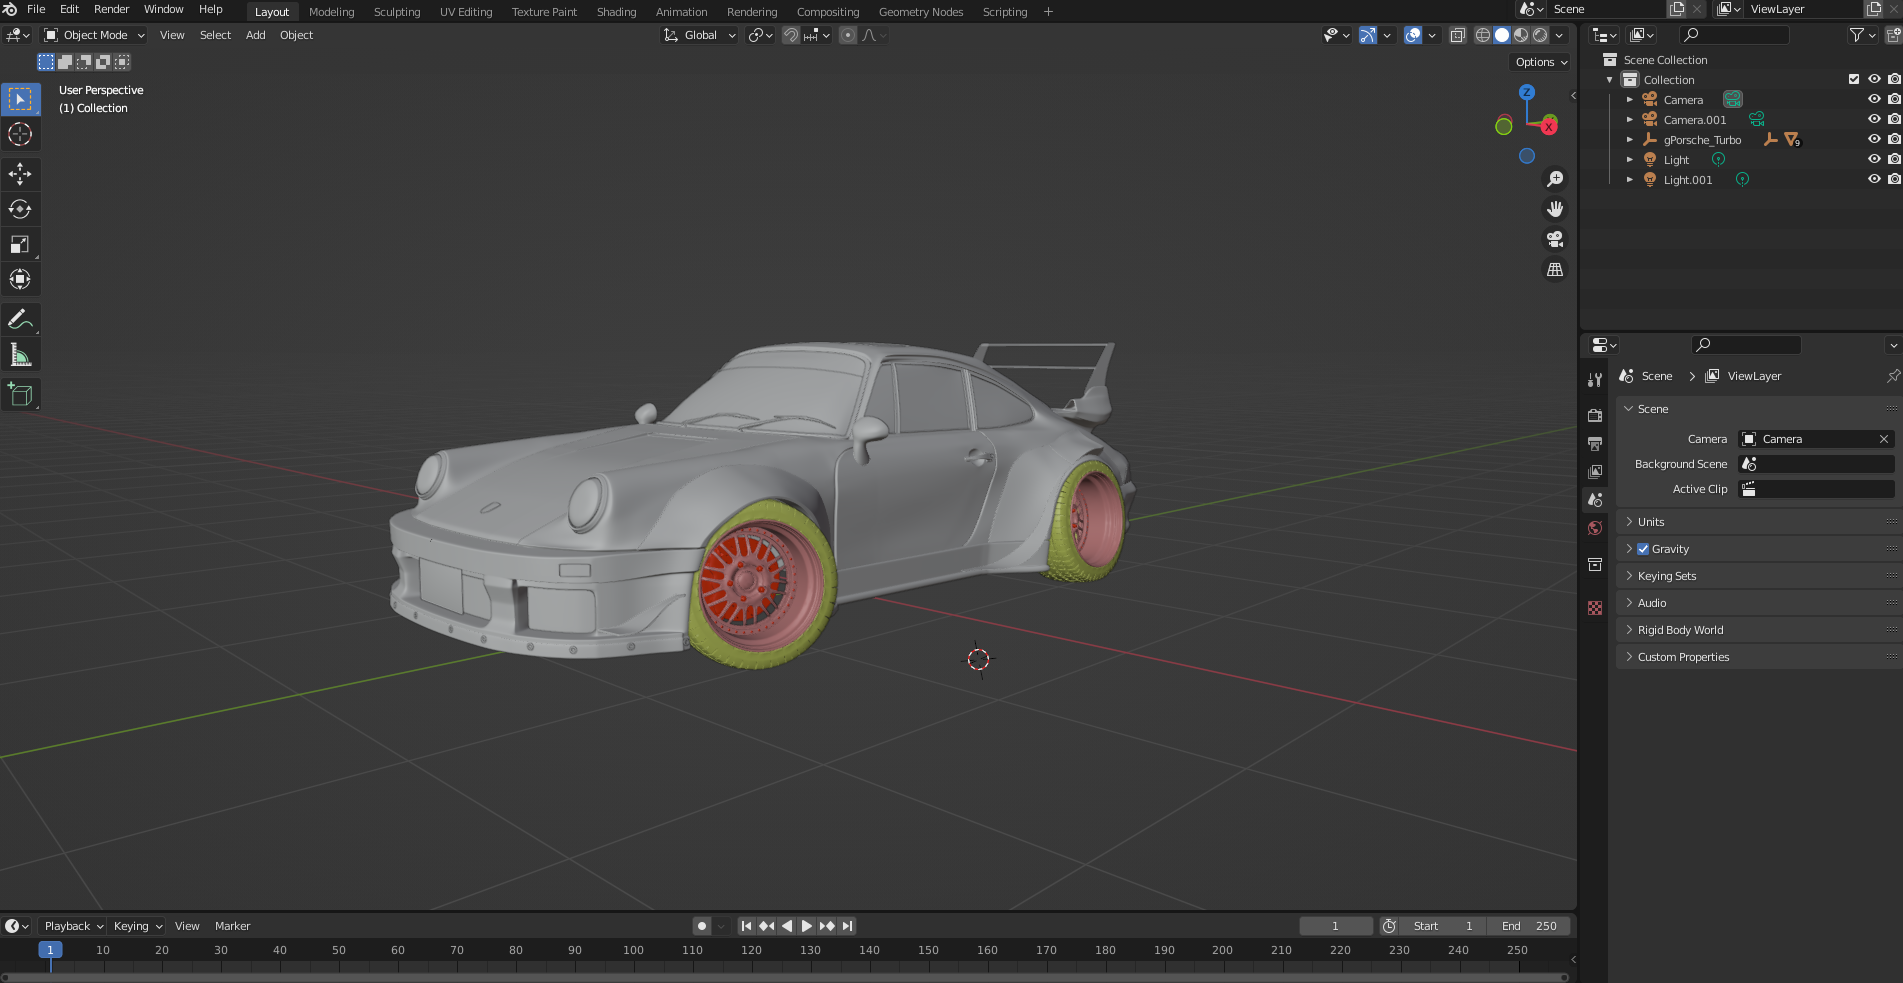
Task: Hide Light.001 with its eye icon
Action: coord(1874,179)
